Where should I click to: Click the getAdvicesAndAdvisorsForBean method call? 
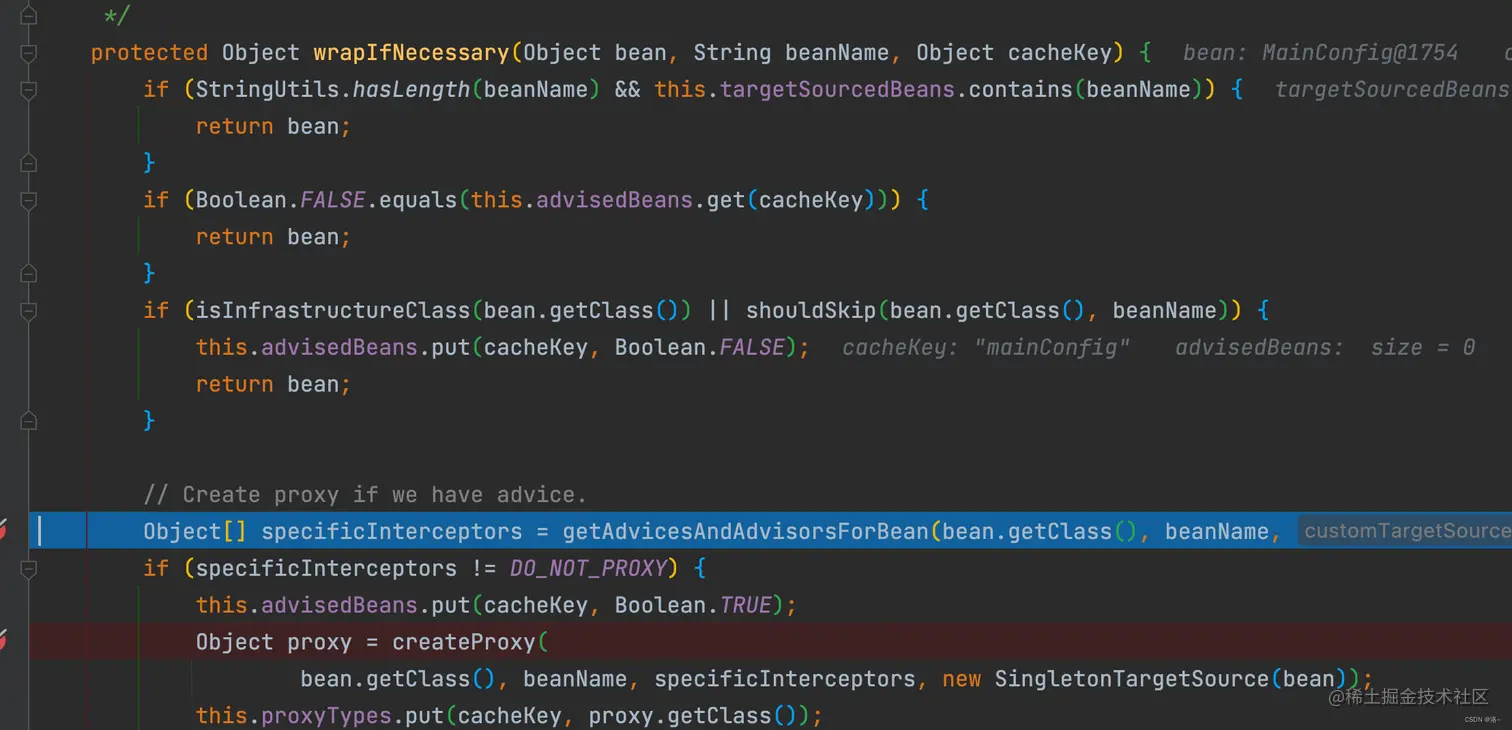coord(745,531)
